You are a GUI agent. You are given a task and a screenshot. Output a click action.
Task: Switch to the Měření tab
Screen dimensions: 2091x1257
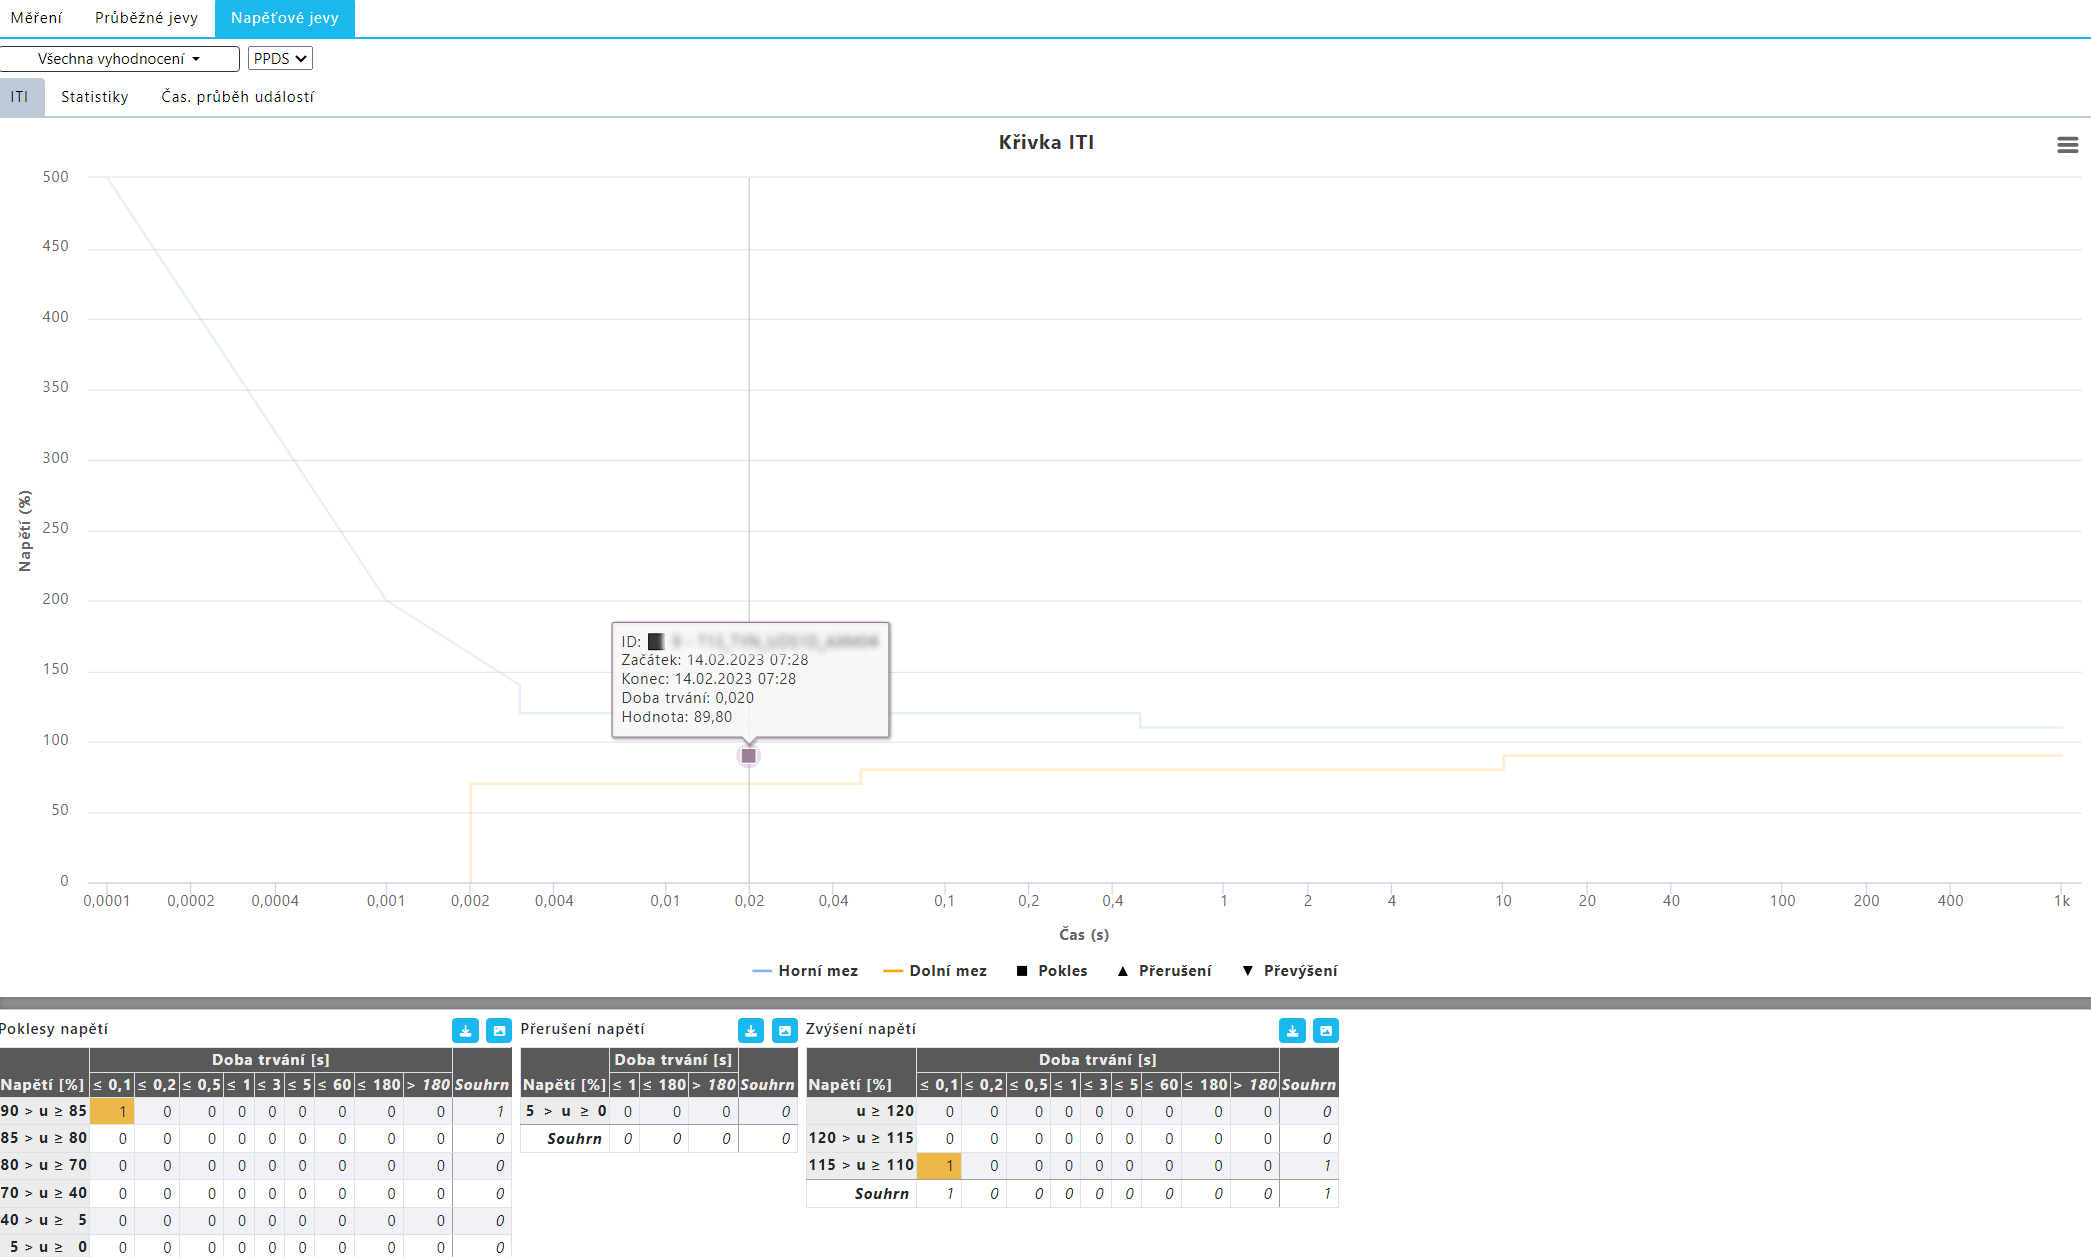tap(37, 18)
